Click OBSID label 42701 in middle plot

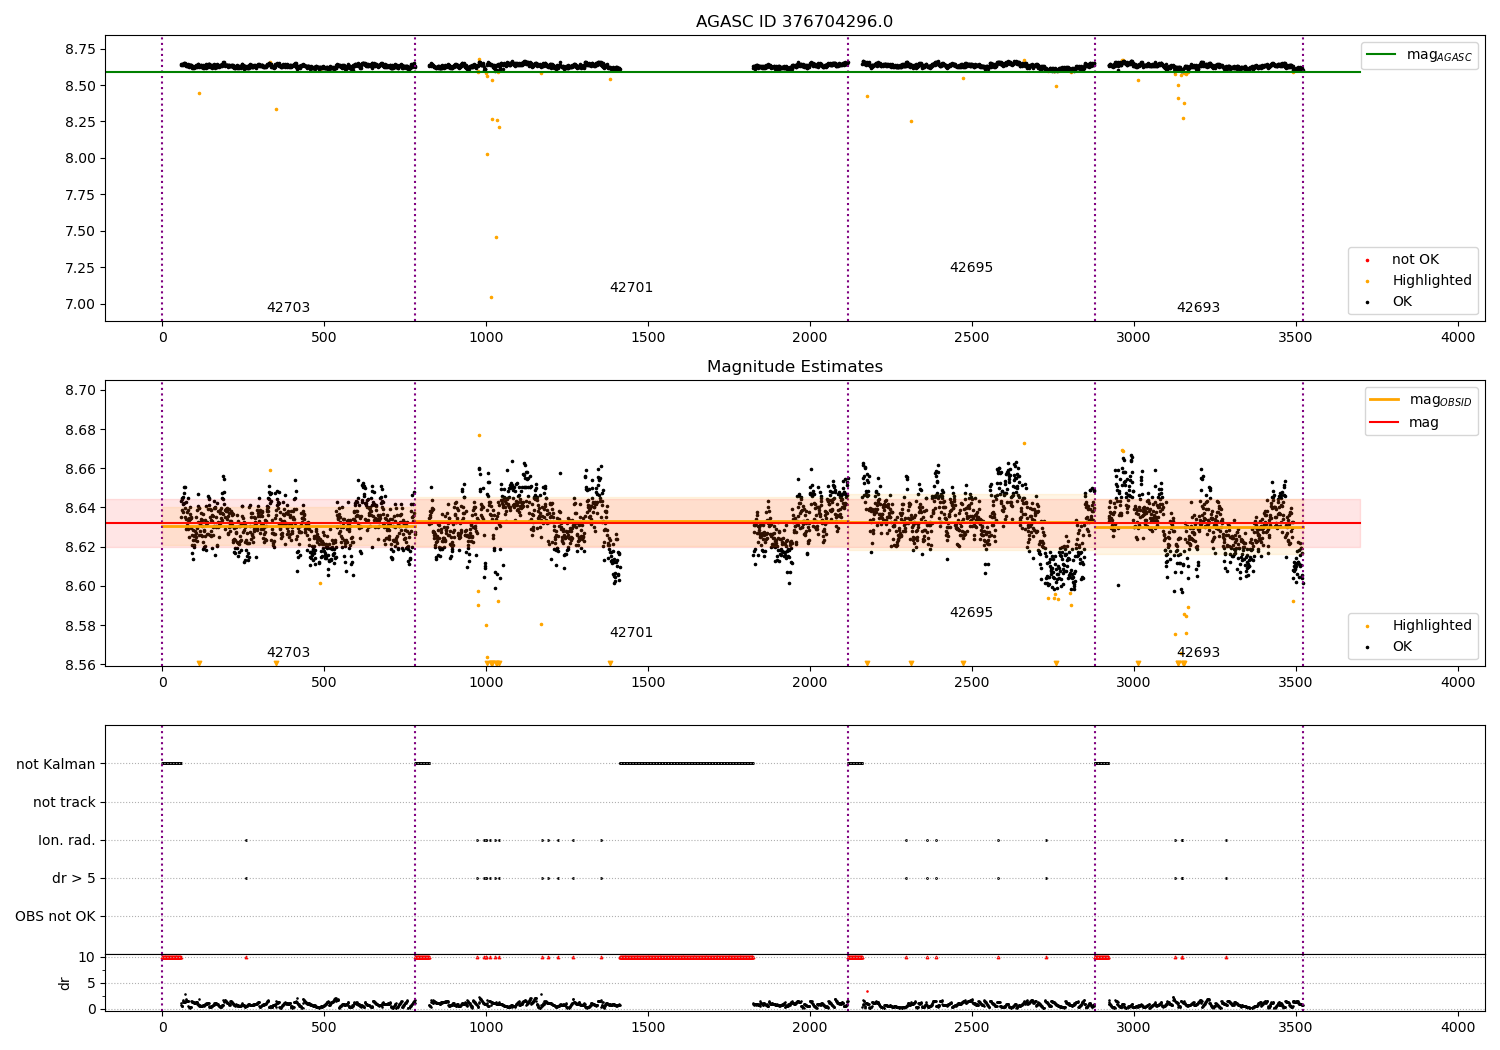(x=631, y=633)
